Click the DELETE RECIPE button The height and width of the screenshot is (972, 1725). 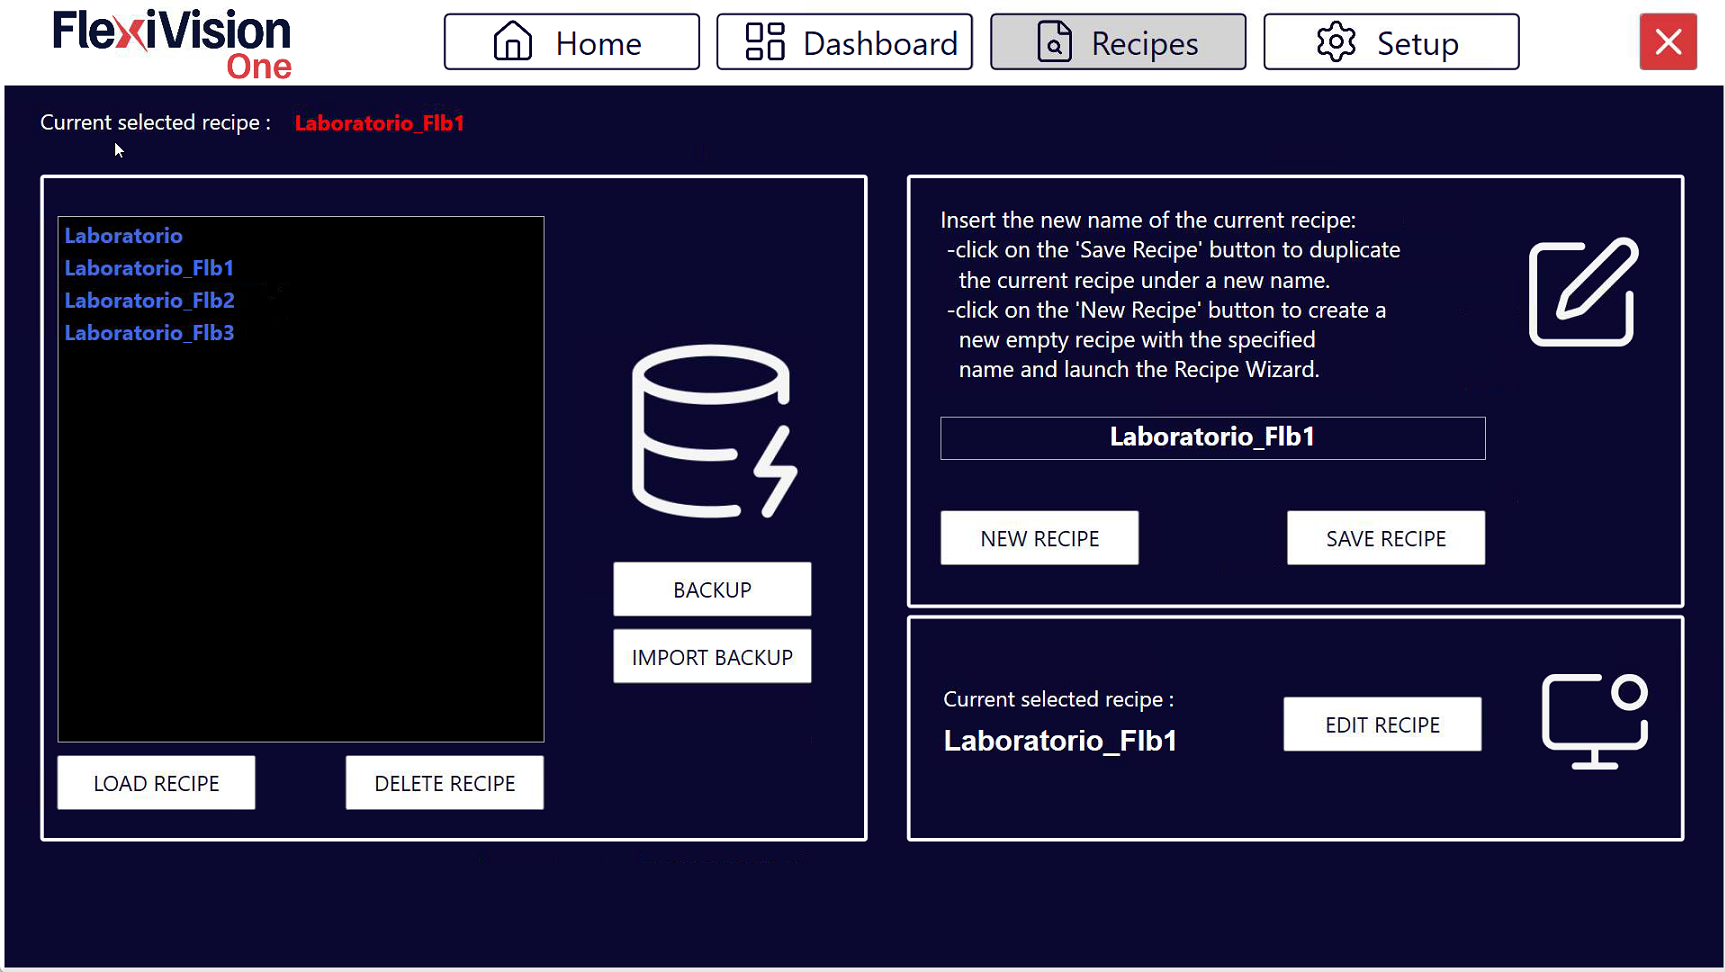(x=445, y=783)
